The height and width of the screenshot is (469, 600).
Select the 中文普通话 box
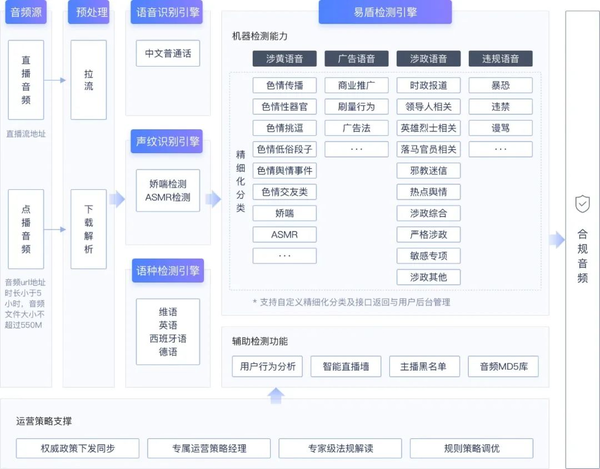[167, 53]
